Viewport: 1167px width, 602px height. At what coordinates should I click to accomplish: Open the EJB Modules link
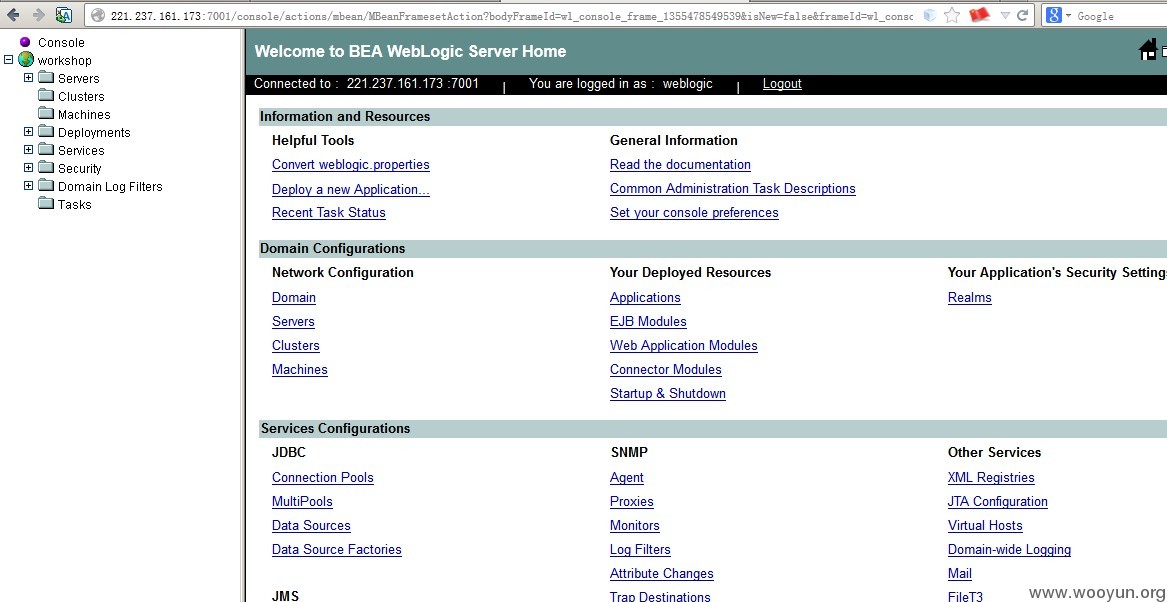pyautogui.click(x=648, y=321)
